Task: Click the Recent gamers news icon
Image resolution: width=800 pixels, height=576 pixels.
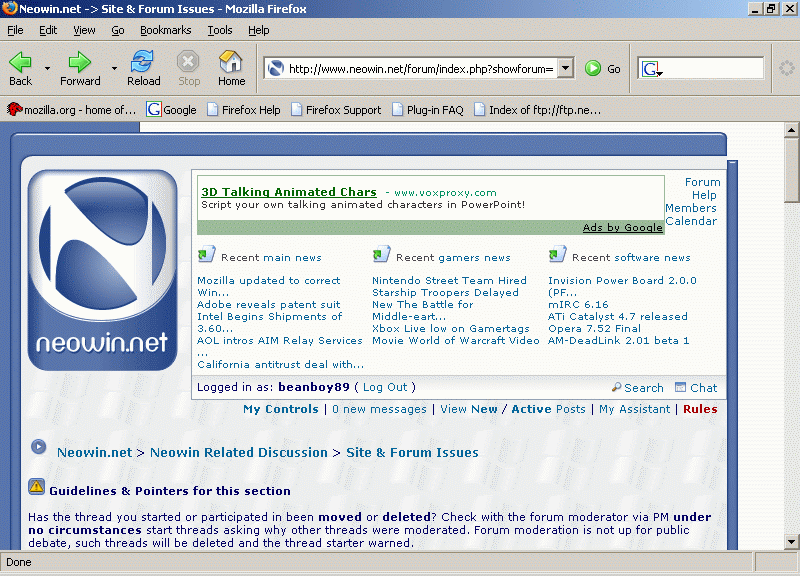Action: (382, 254)
